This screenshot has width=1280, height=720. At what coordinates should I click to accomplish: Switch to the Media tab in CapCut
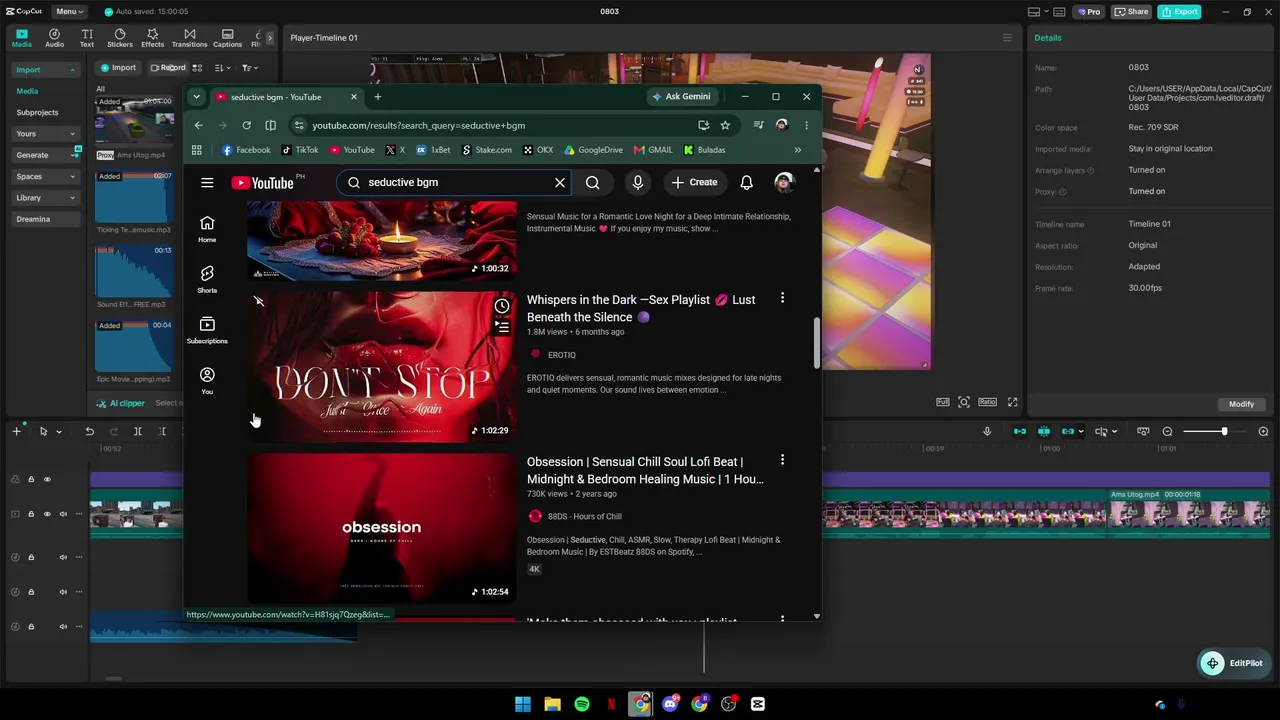point(21,38)
